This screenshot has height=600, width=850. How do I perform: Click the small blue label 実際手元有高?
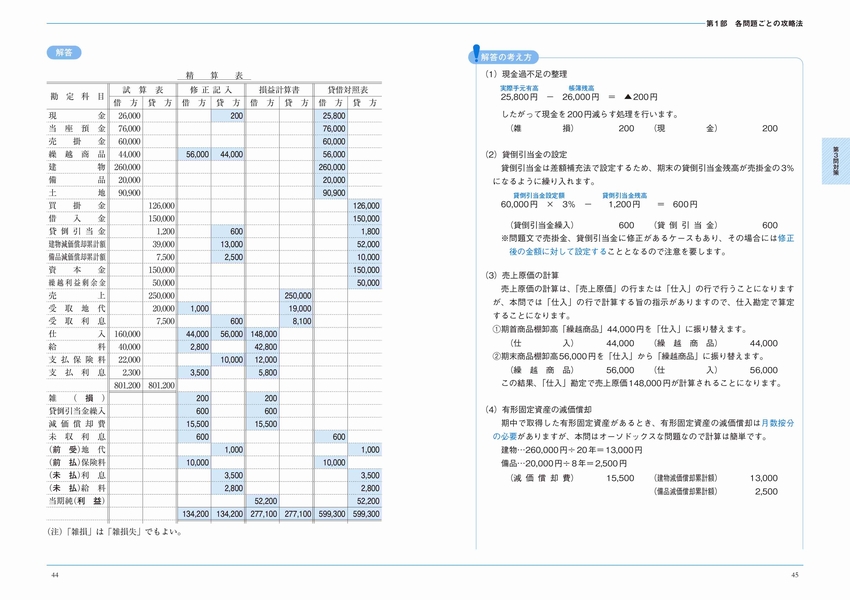point(519,88)
